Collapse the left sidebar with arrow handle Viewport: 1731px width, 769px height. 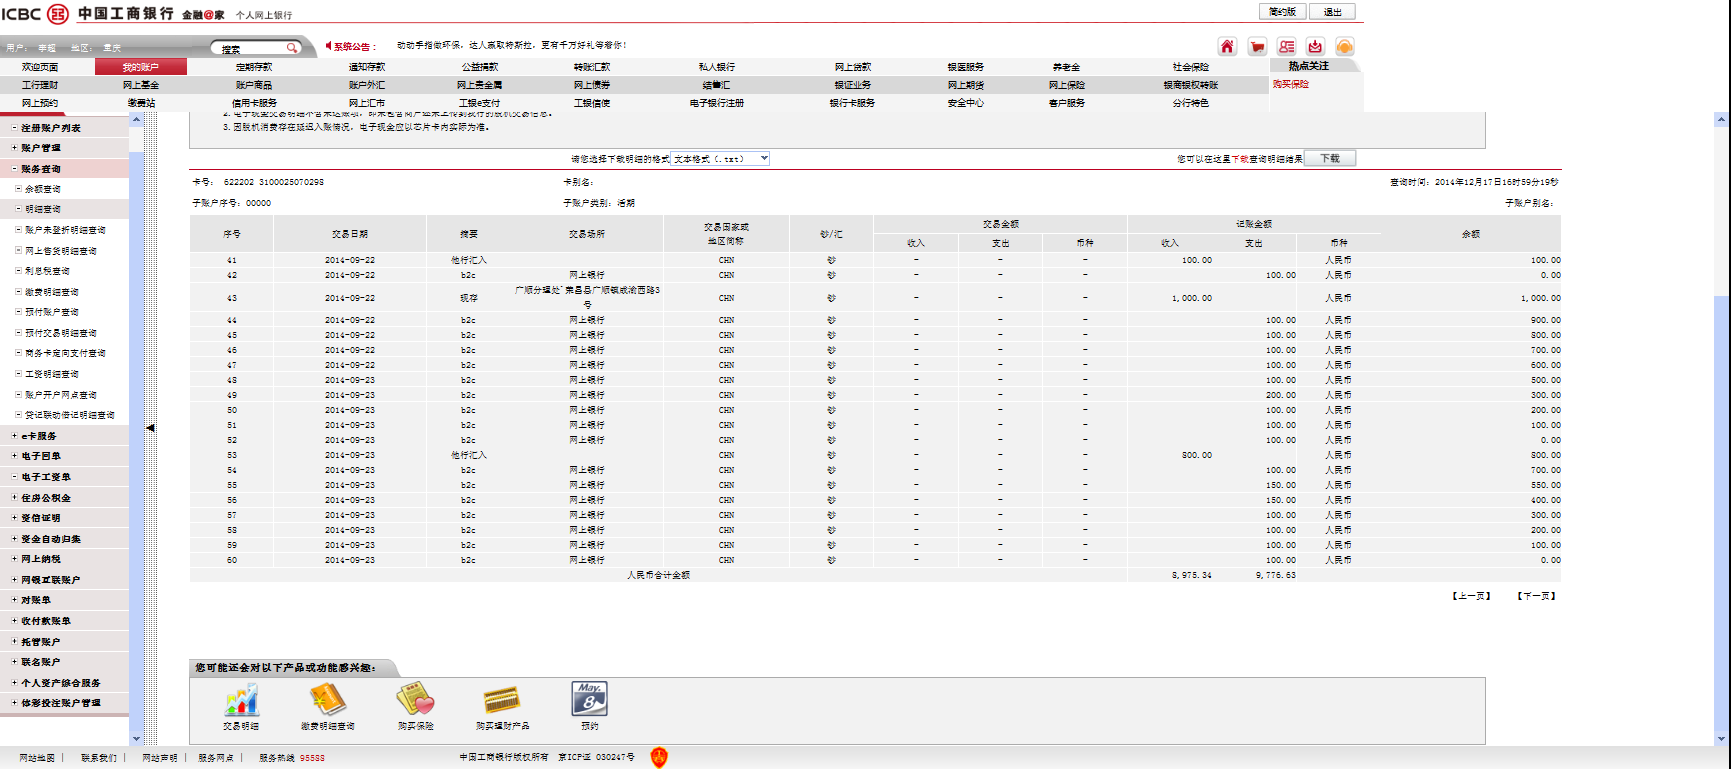(x=150, y=428)
